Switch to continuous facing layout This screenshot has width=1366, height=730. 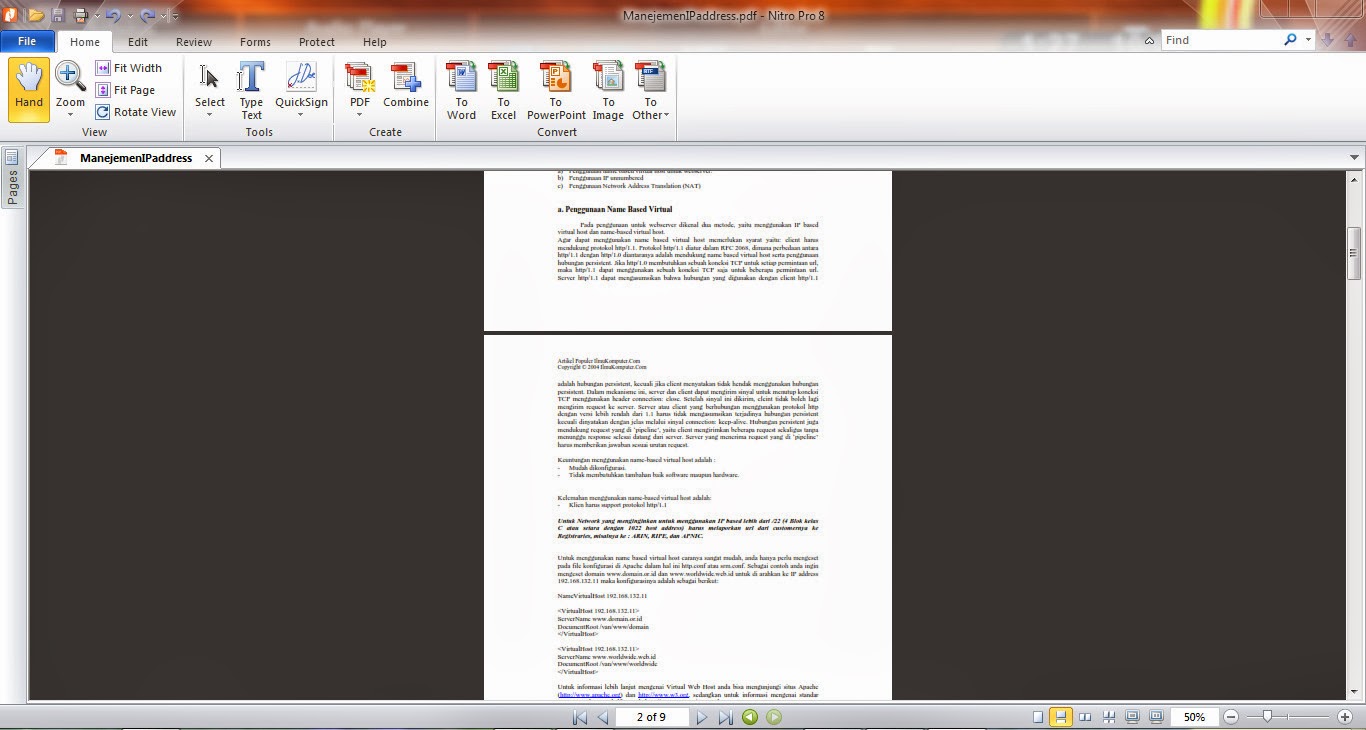(1109, 717)
